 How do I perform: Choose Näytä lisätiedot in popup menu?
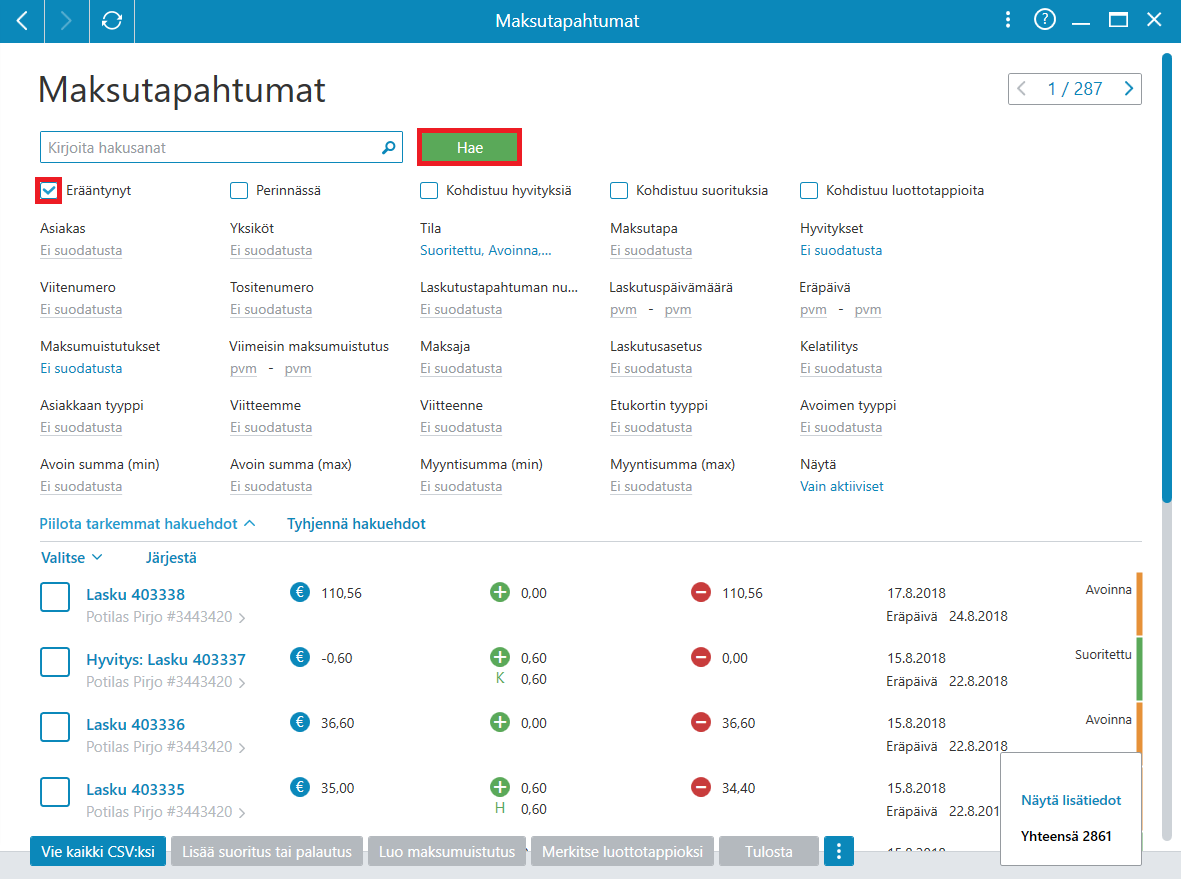(1070, 801)
